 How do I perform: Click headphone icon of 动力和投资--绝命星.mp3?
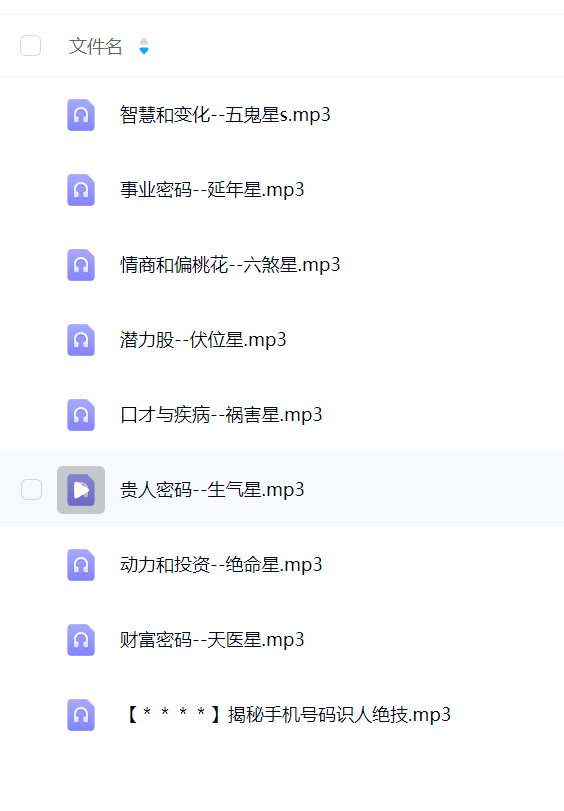click(81, 565)
